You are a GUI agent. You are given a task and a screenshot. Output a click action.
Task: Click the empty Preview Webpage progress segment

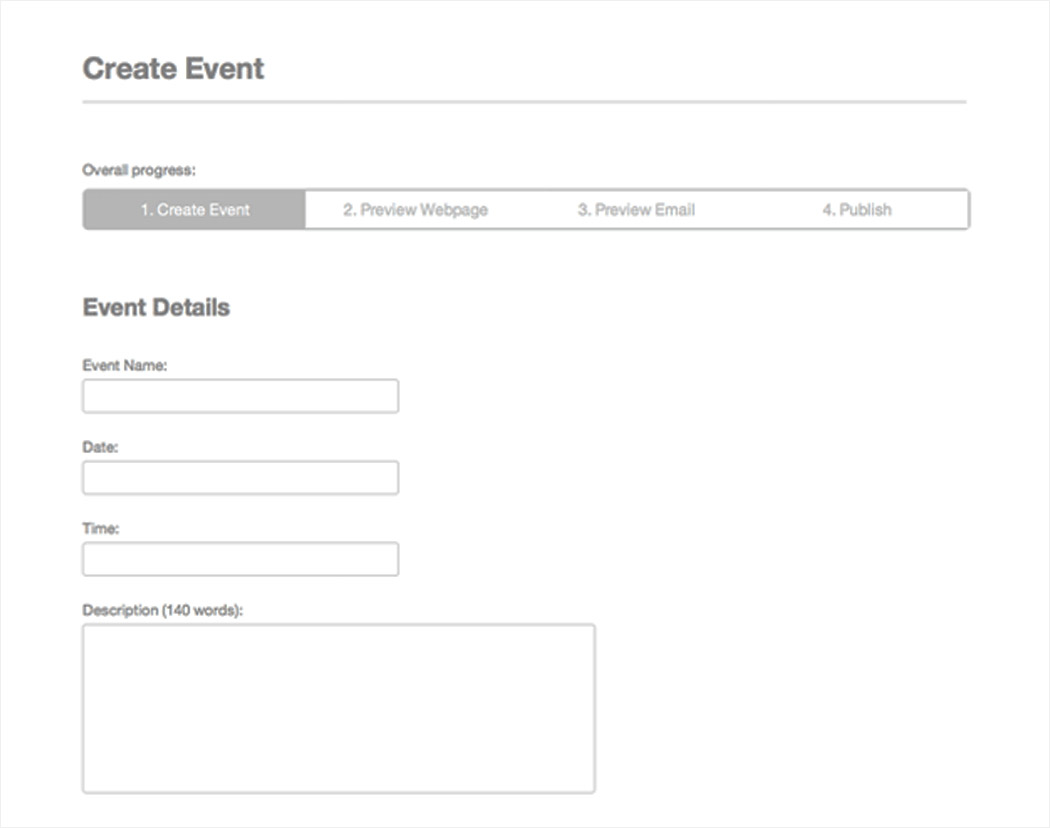click(414, 209)
